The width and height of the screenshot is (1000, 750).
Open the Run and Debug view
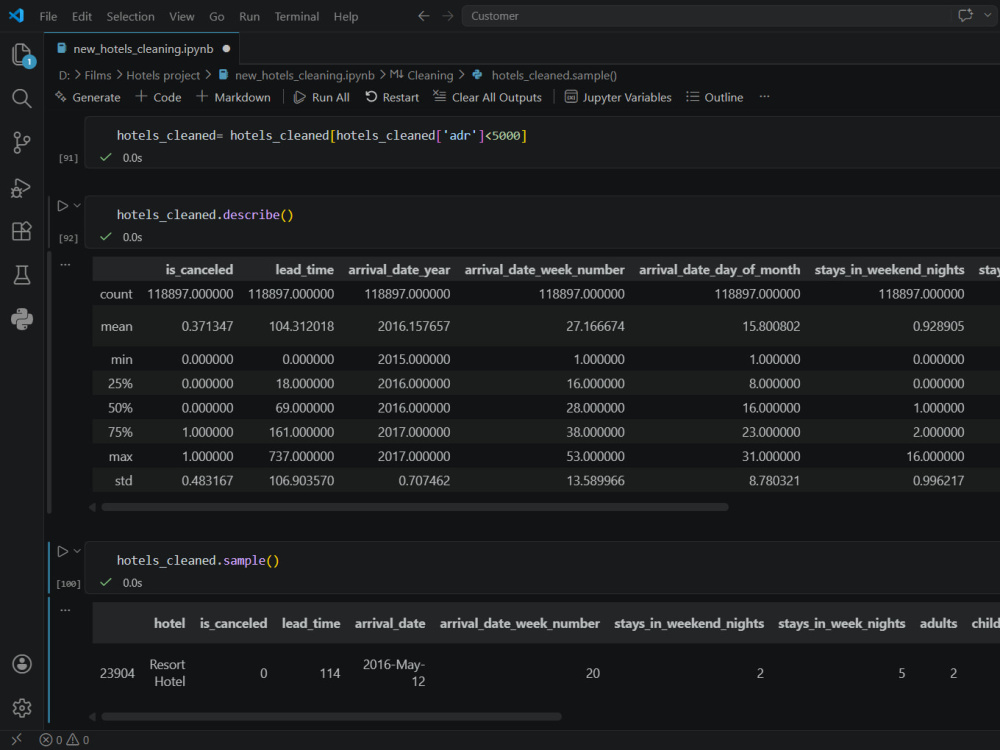[22, 188]
